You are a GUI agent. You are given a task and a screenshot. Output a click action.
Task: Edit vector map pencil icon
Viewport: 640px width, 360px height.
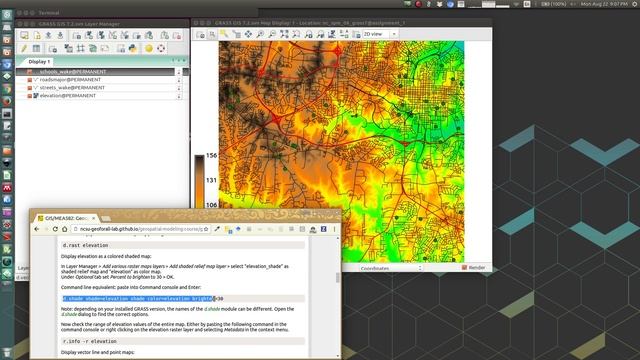[24, 48]
